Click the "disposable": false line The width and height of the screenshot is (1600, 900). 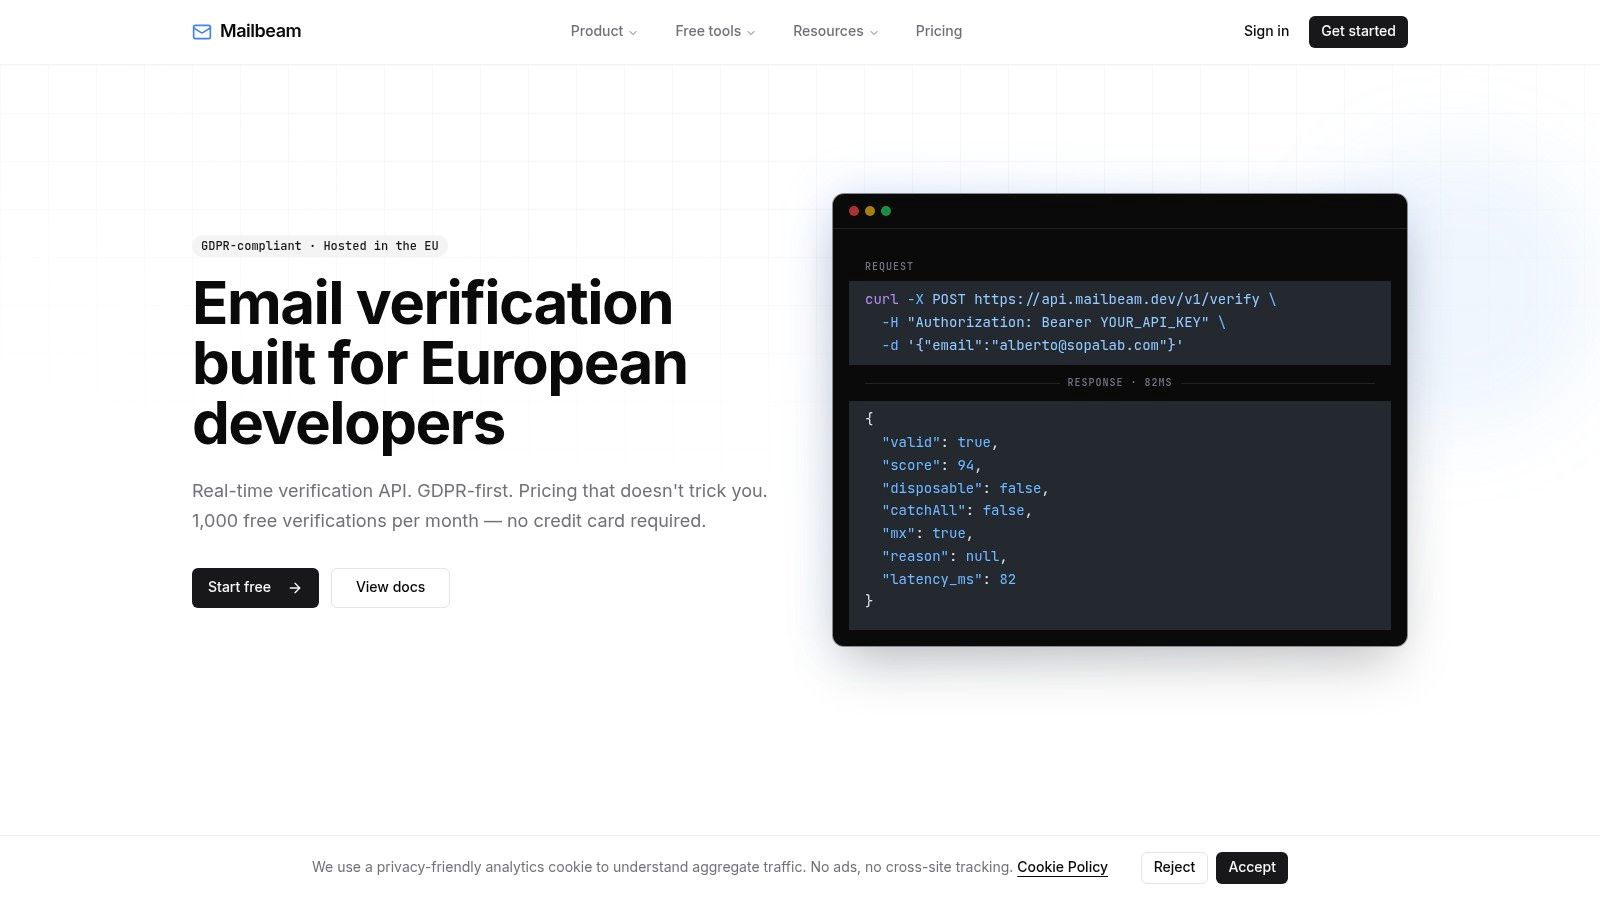pyautogui.click(x=965, y=488)
